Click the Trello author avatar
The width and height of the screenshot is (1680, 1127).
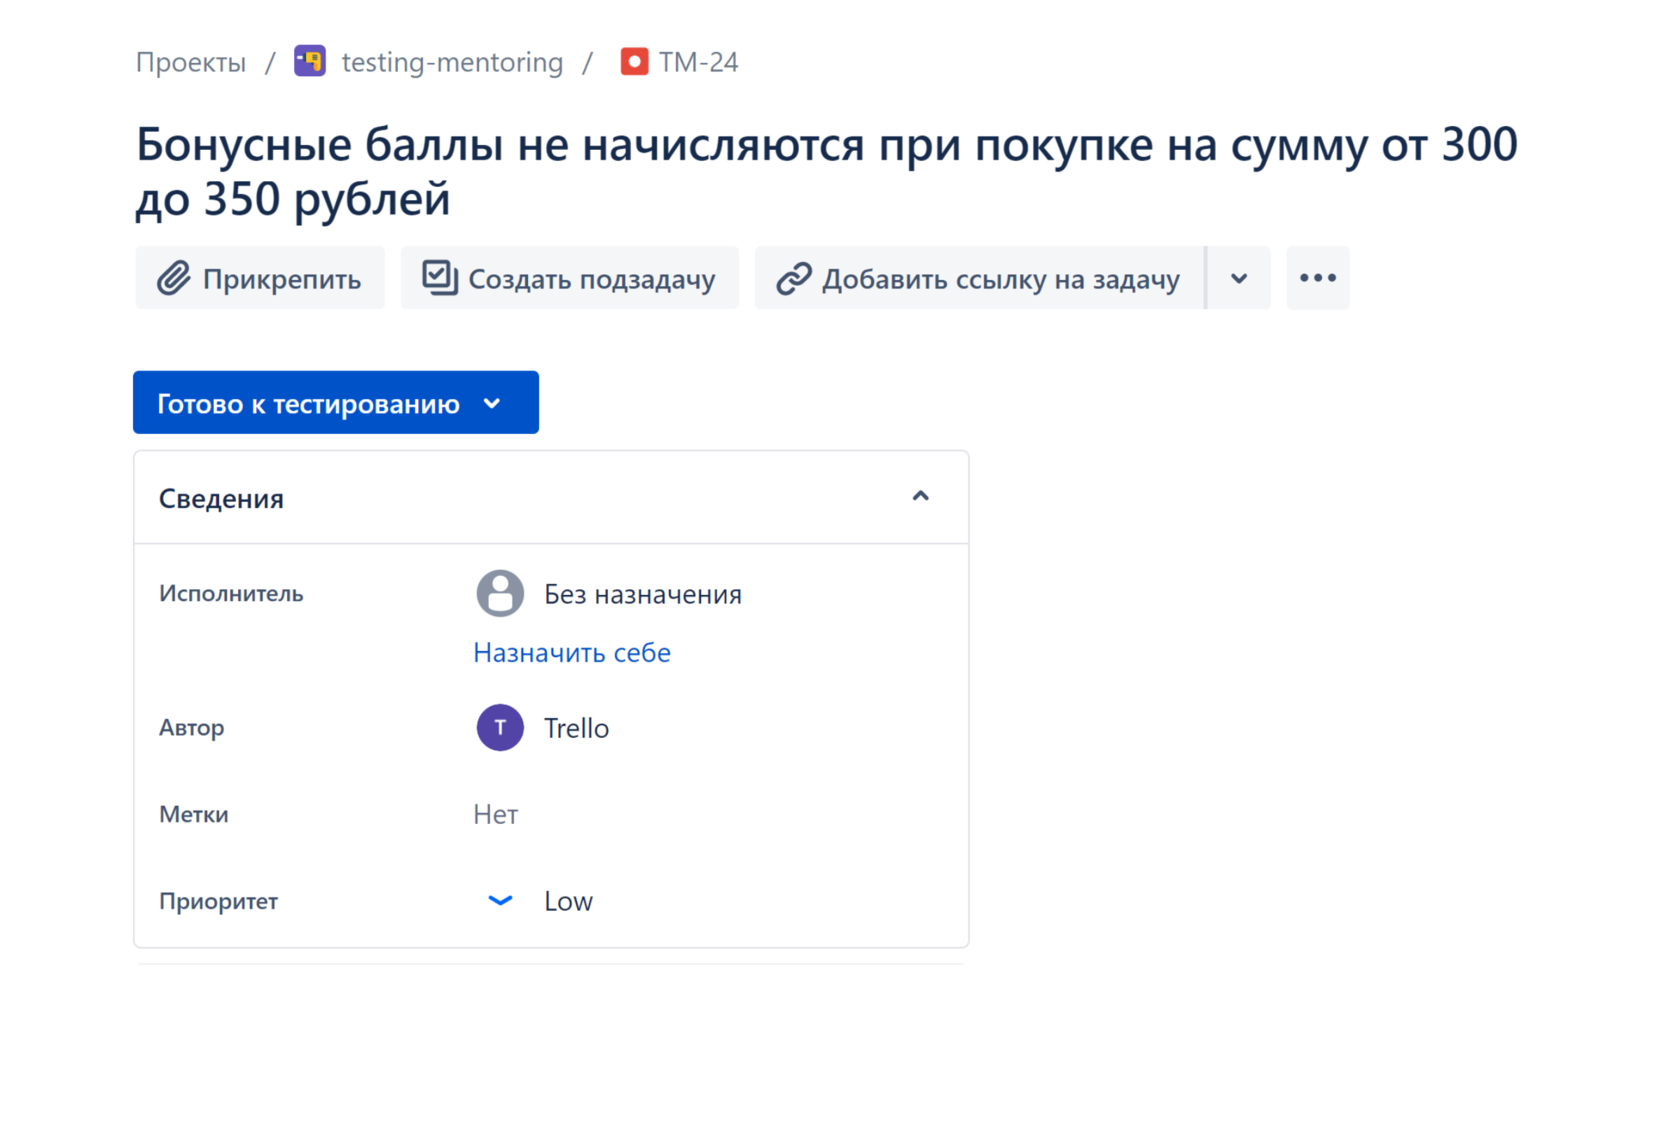[x=500, y=728]
